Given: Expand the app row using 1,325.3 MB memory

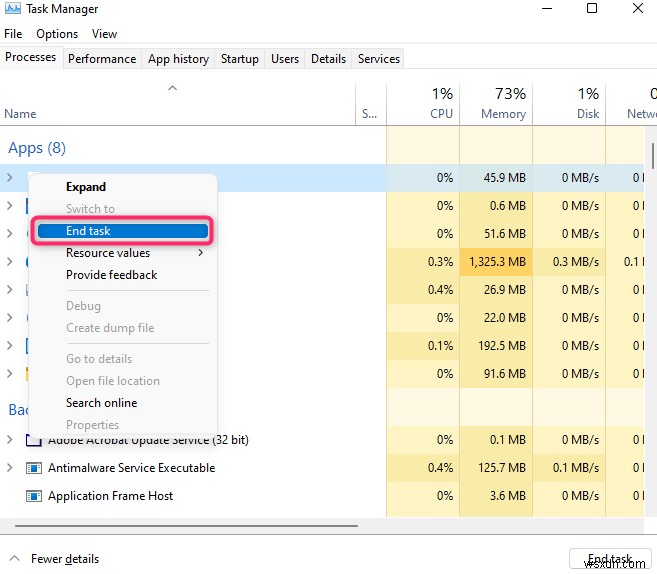Looking at the screenshot, I should point(10,261).
